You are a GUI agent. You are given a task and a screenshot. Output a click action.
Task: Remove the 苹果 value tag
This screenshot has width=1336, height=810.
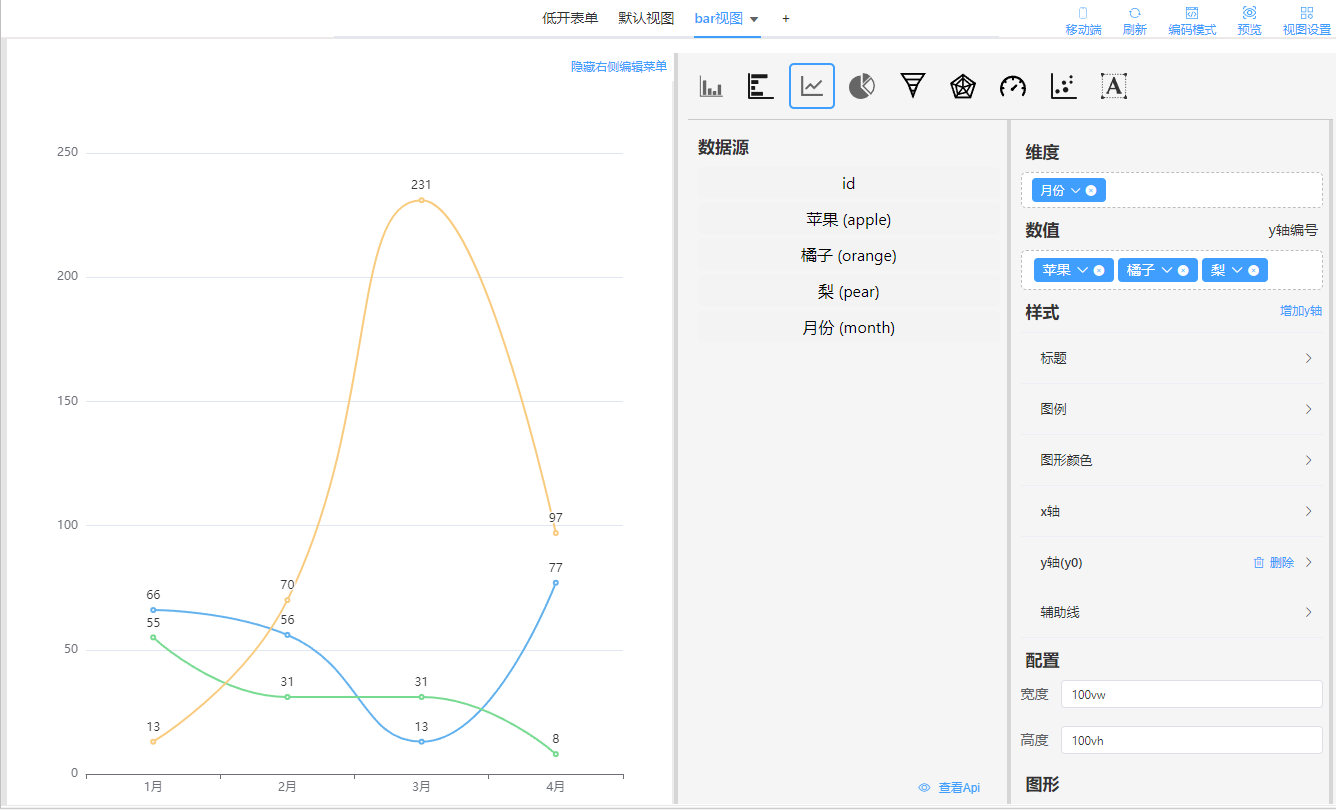[x=1099, y=270]
